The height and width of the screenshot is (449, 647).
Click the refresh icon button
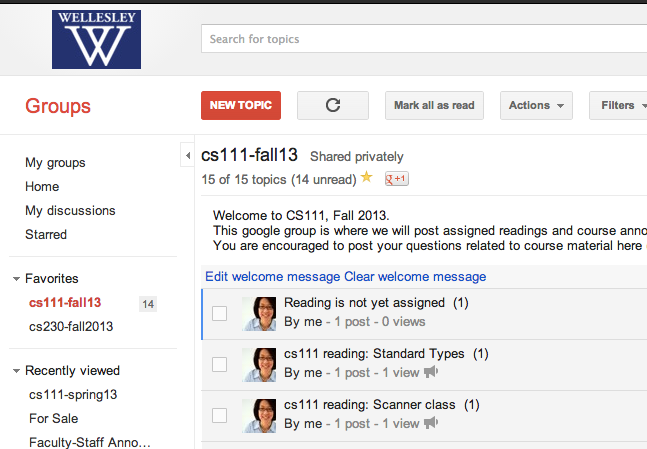click(x=333, y=105)
